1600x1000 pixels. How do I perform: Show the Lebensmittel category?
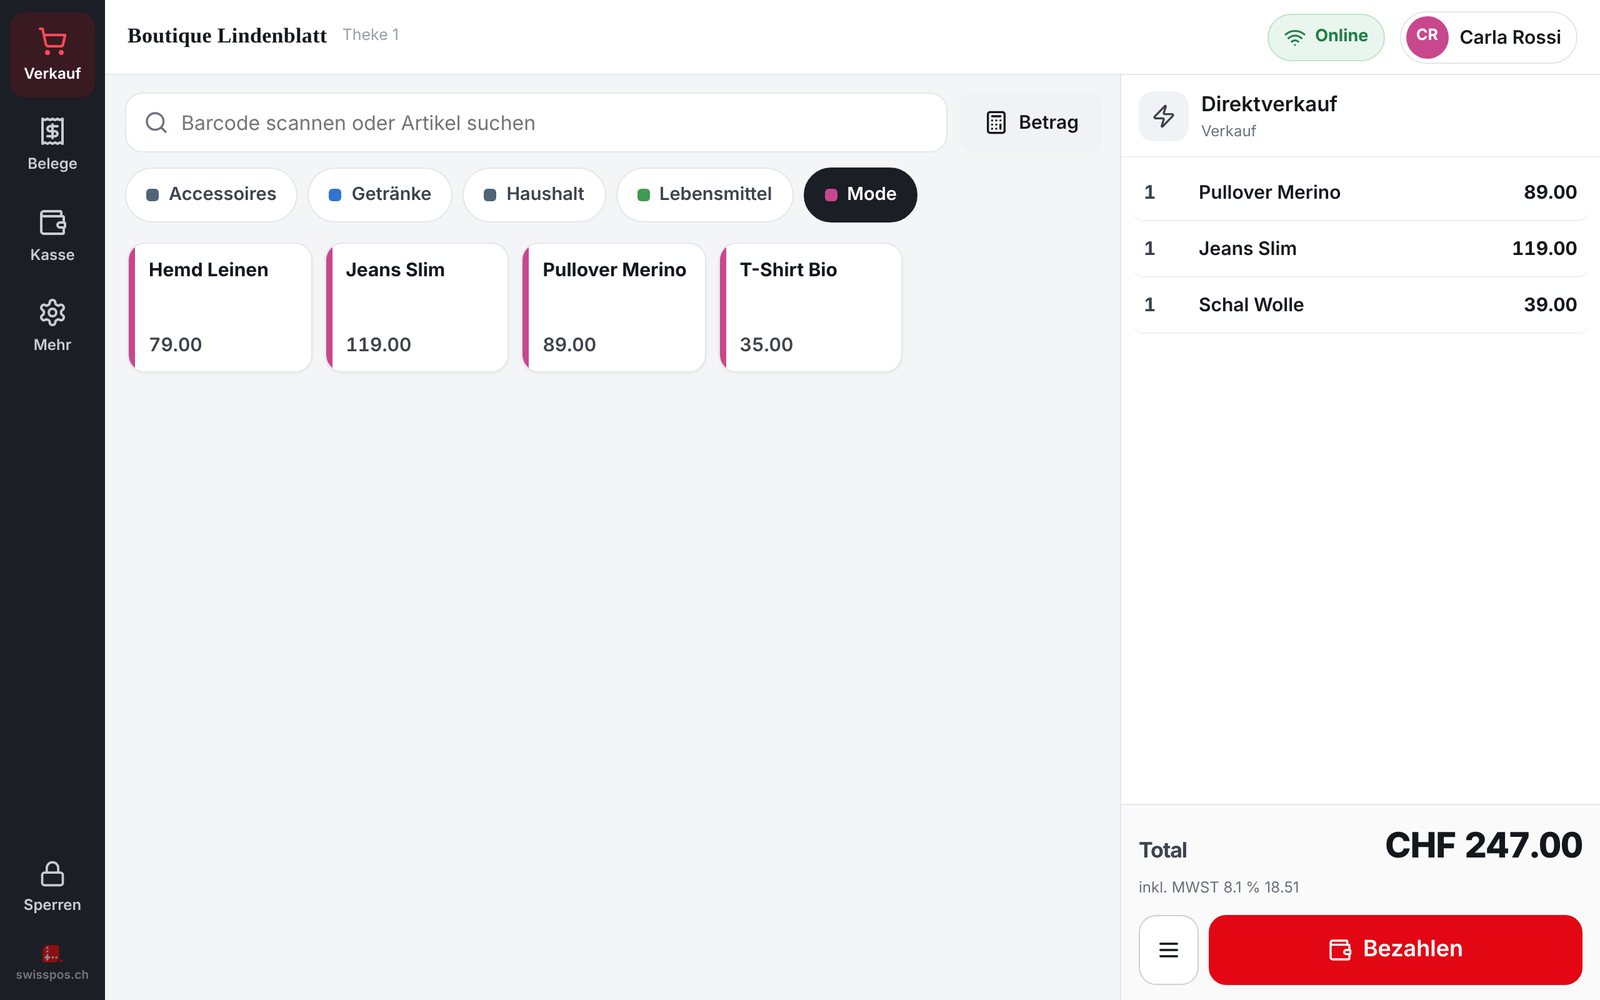(x=704, y=194)
